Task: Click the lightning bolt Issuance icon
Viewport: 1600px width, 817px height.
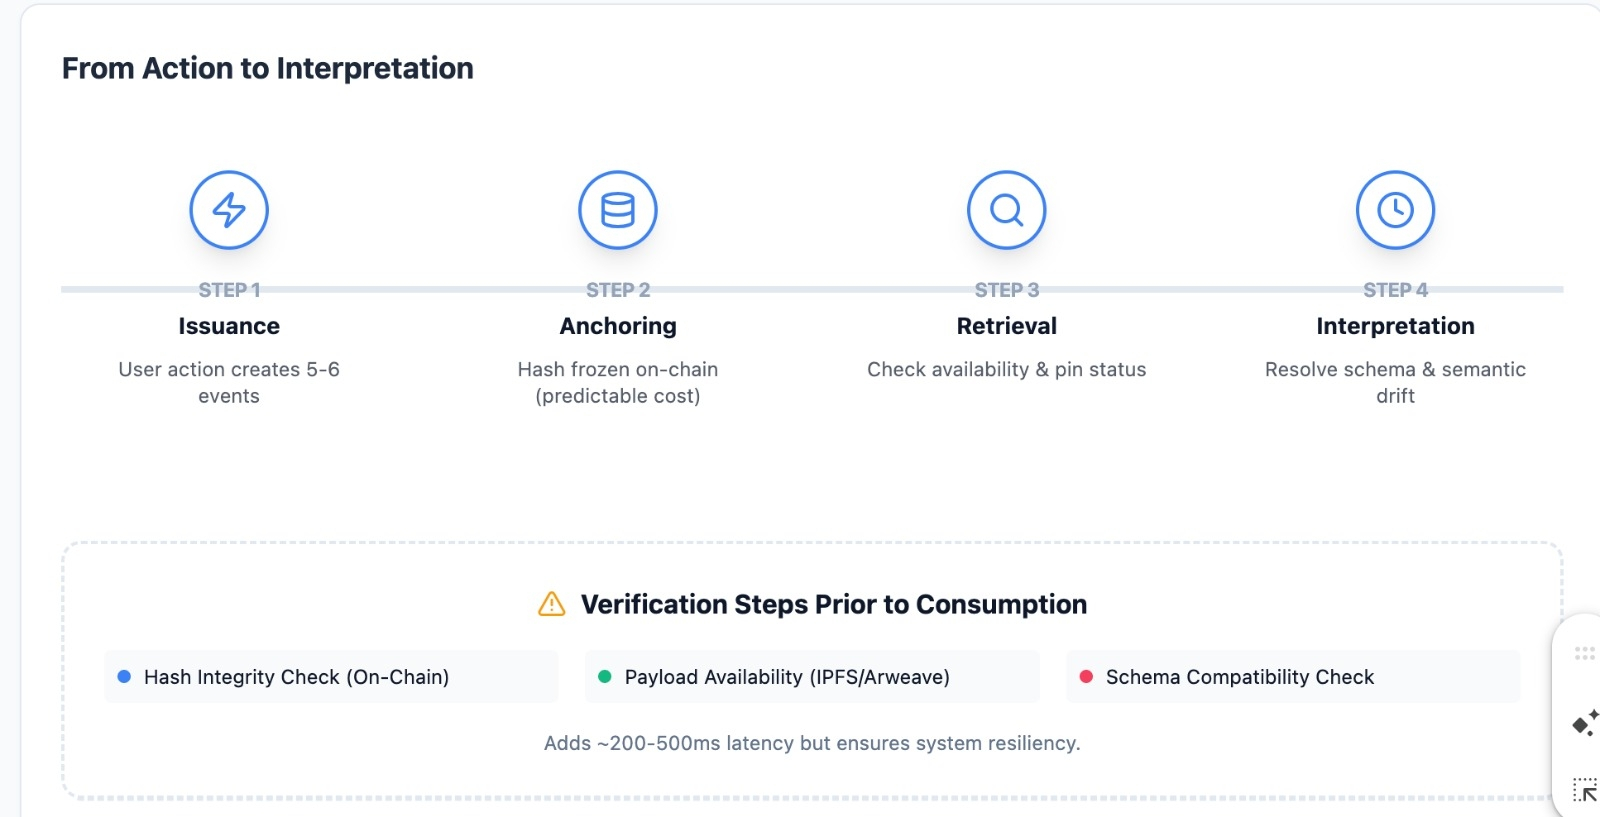Action: pos(229,210)
